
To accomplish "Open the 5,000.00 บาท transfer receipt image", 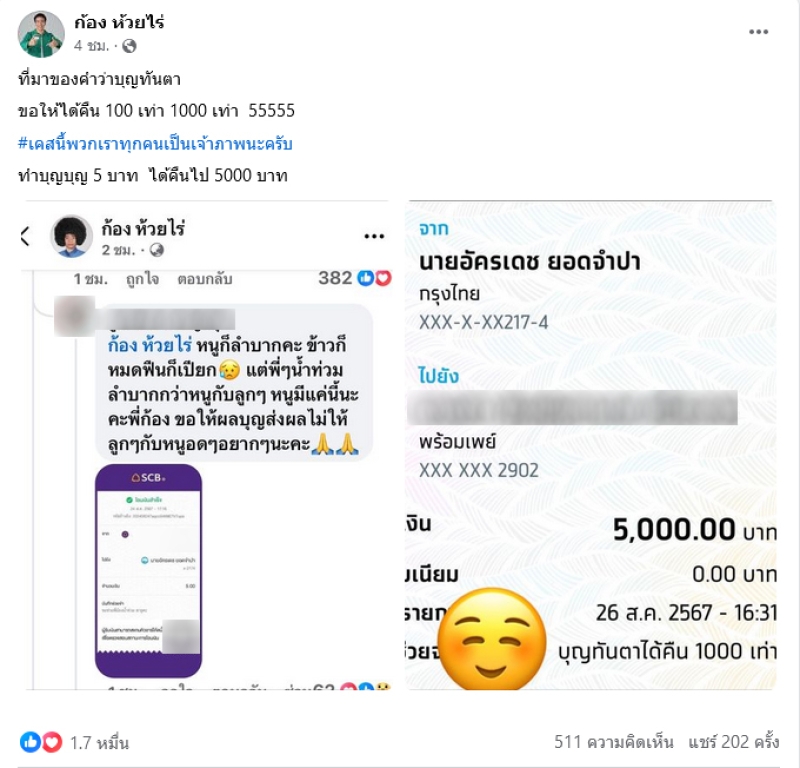I will pyautogui.click(x=591, y=445).
